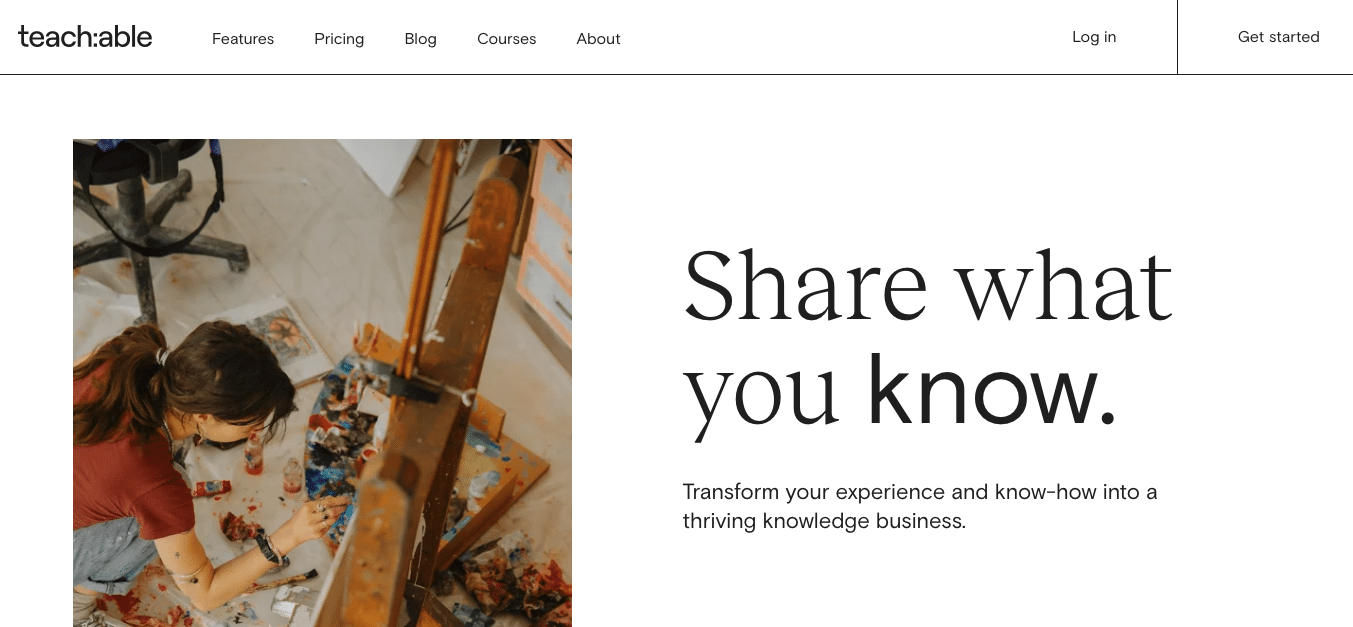
Task: Visit the About page
Action: (x=598, y=39)
